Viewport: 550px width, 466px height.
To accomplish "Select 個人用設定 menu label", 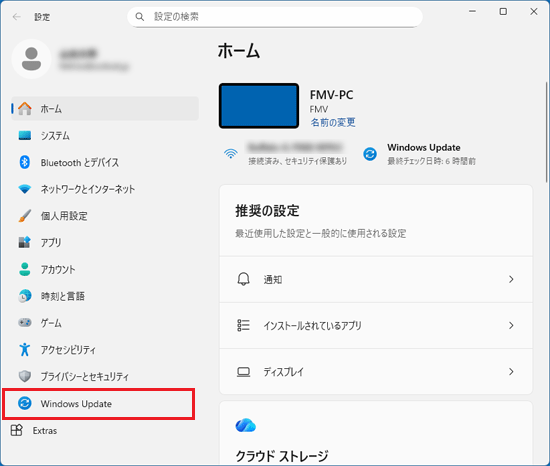I will [x=64, y=216].
